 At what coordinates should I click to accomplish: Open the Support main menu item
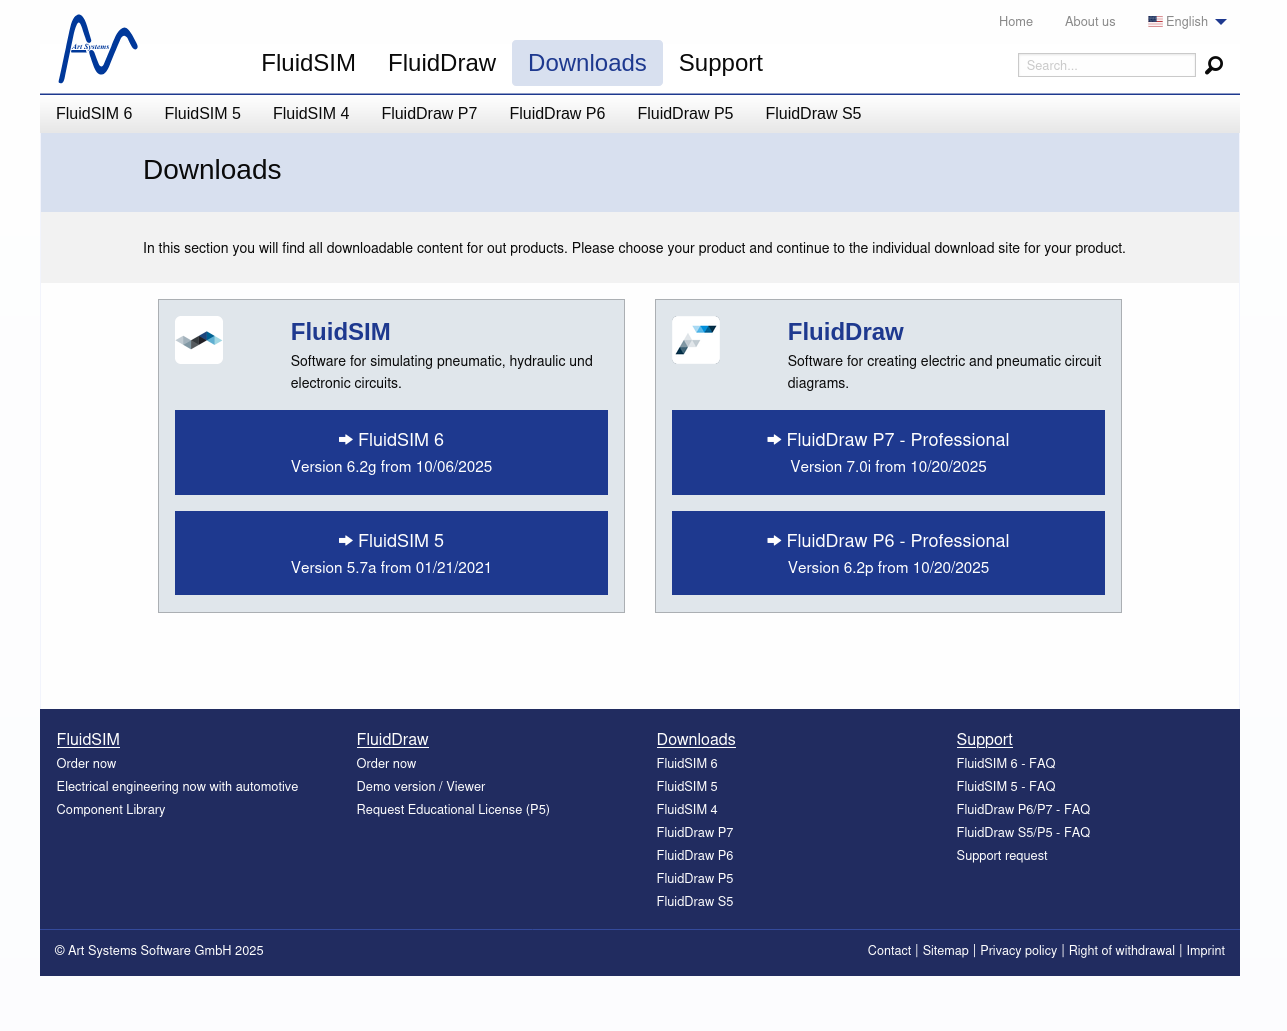(720, 63)
